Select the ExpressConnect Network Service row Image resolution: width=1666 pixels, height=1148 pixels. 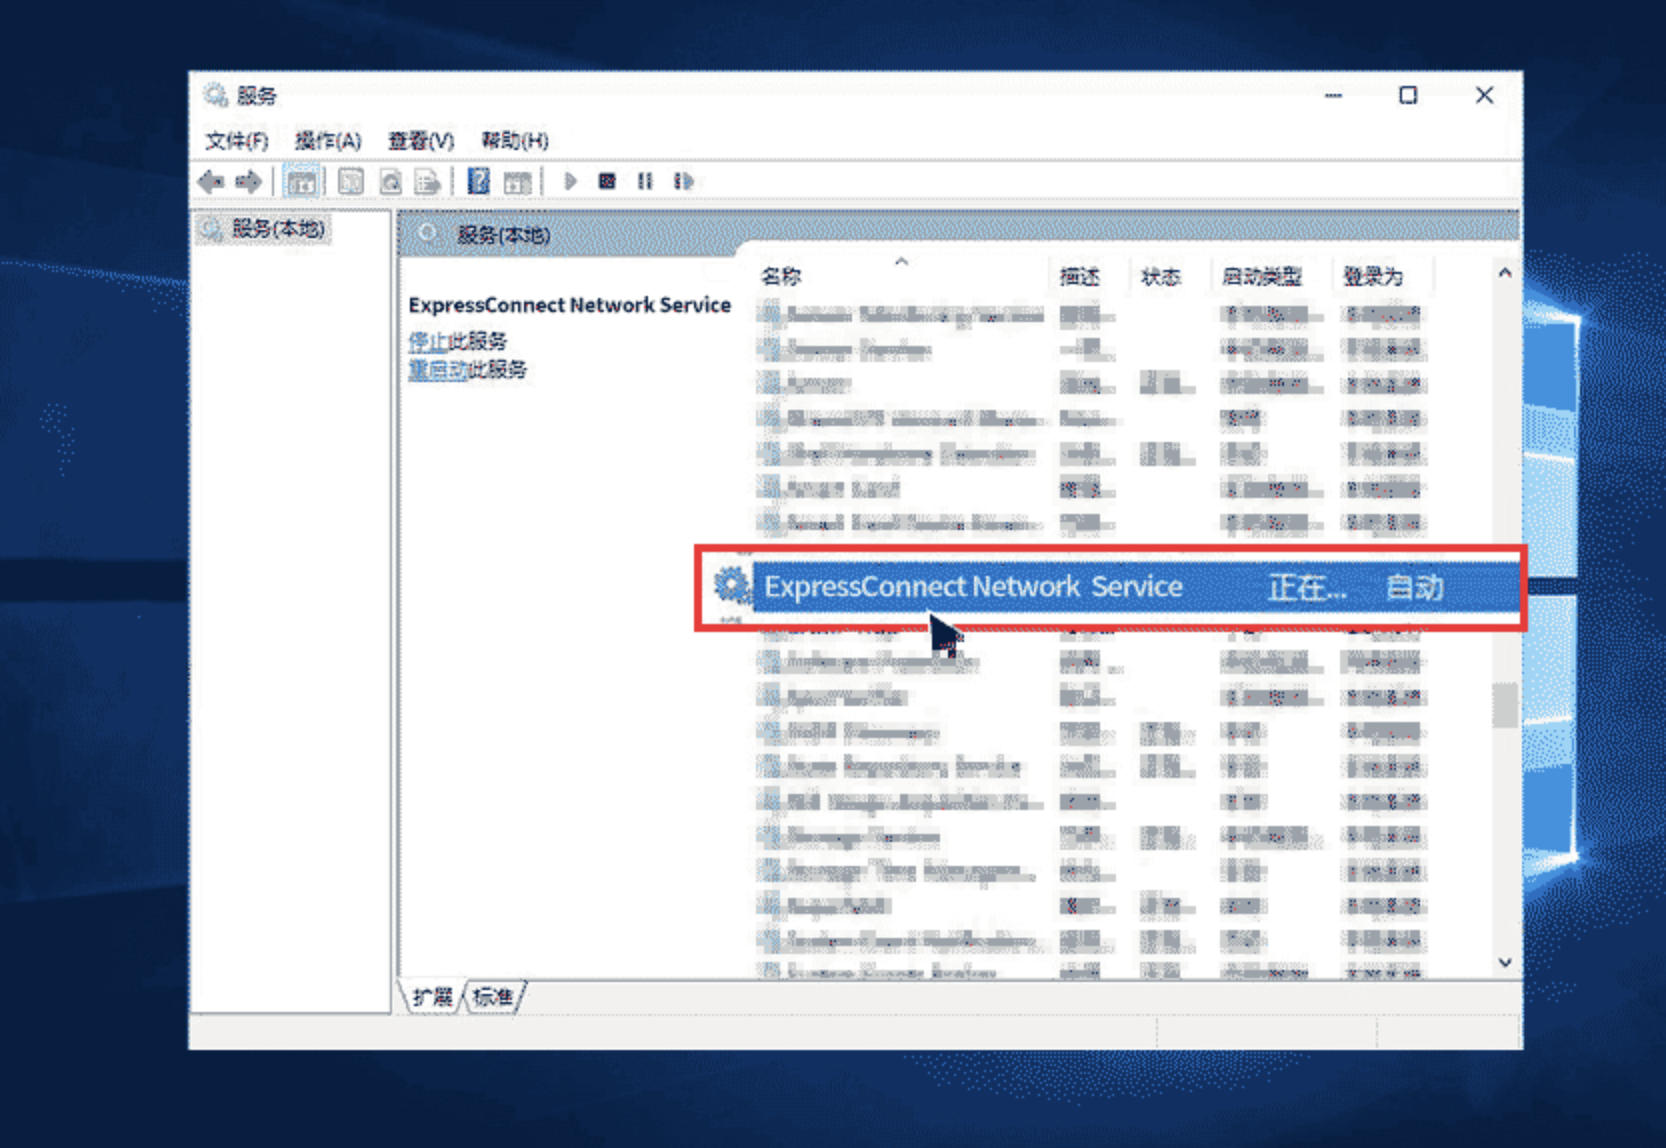970,587
